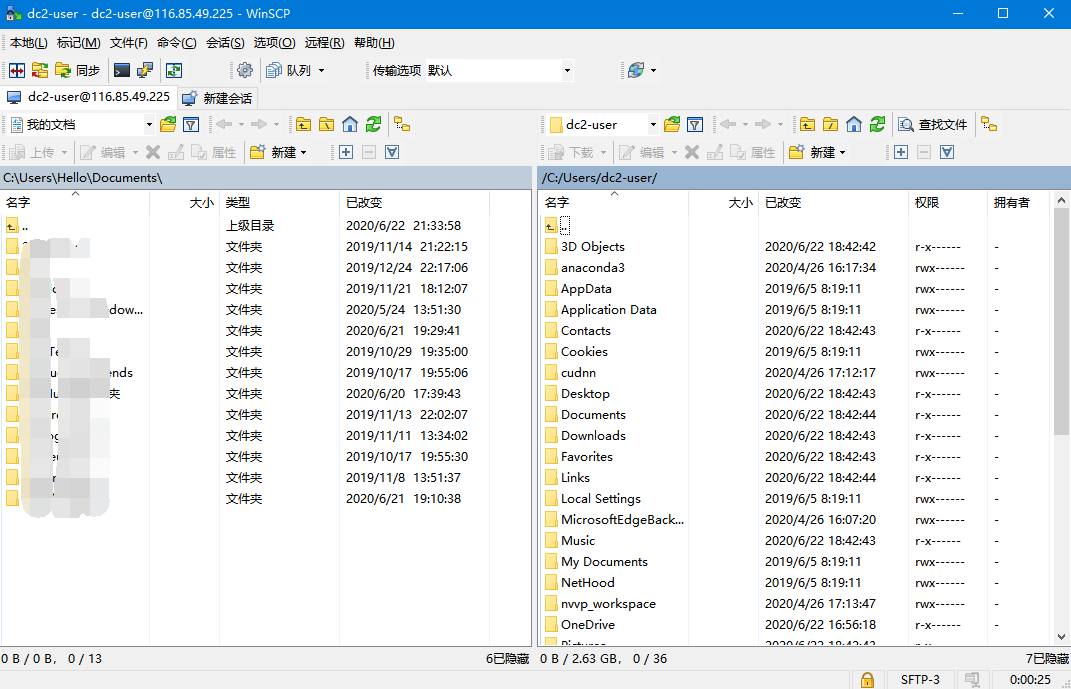Open the 会话(S) menu

[225, 43]
